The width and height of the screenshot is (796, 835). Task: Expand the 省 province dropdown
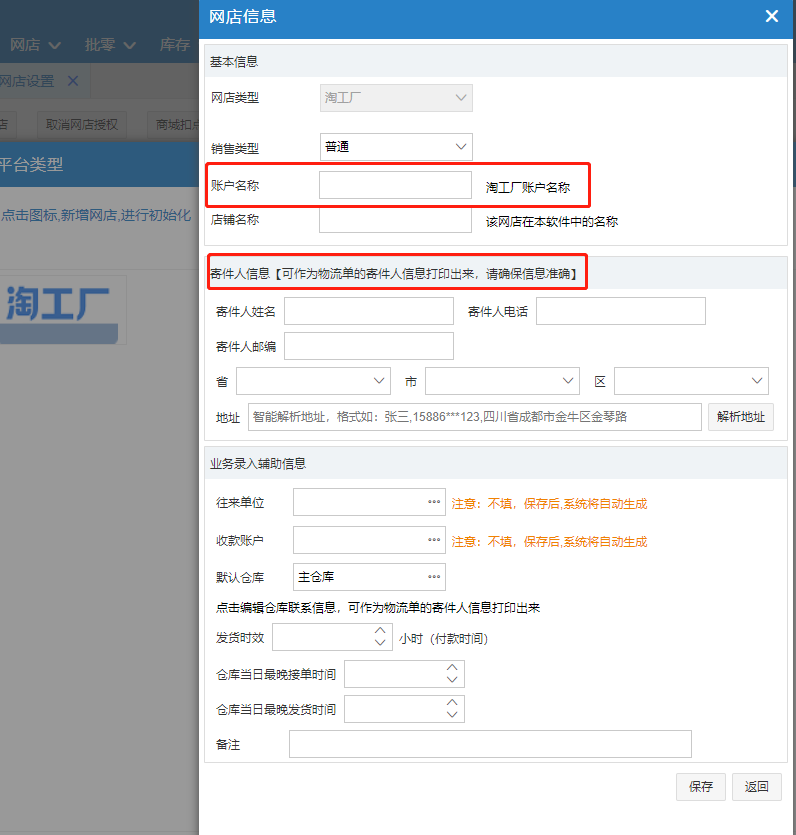click(x=313, y=381)
